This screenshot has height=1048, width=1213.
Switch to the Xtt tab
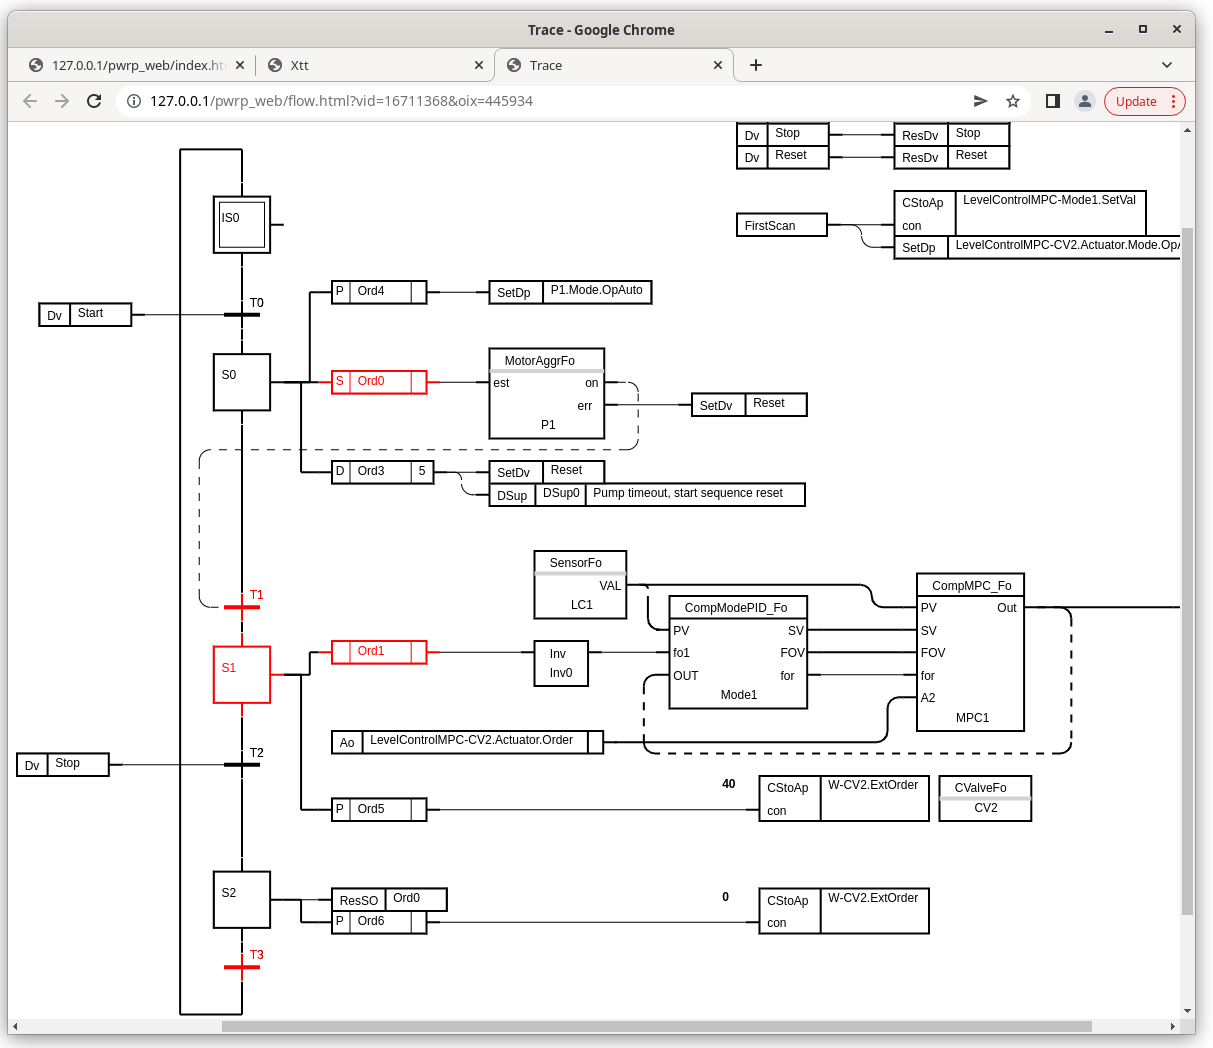tap(370, 65)
